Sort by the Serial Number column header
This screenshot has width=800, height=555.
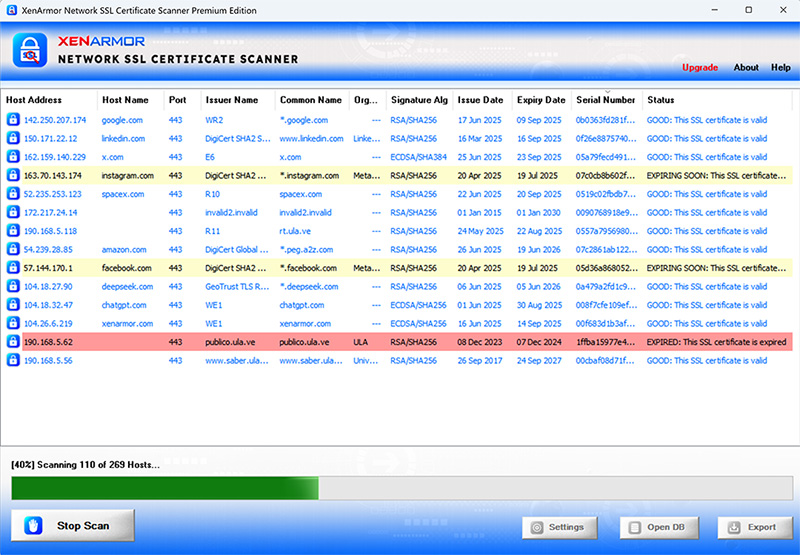point(606,100)
